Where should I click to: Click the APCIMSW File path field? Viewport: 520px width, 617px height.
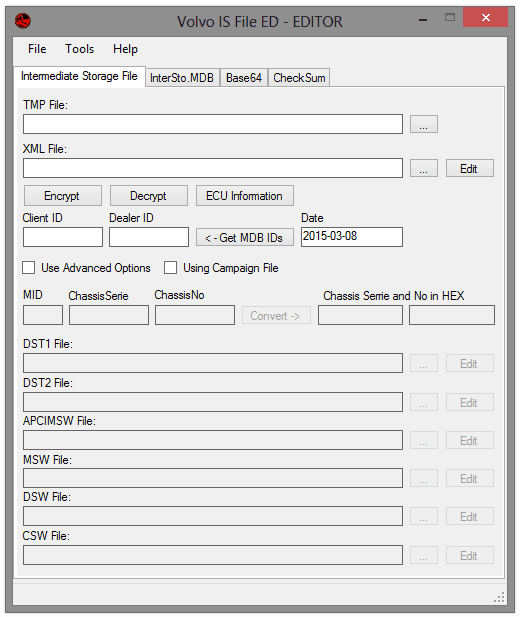click(x=213, y=440)
